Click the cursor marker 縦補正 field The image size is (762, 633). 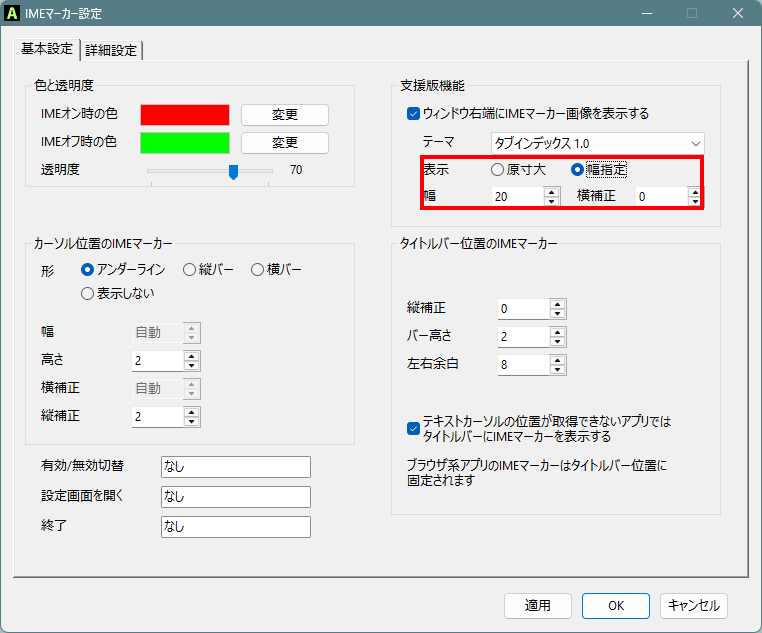[157, 416]
